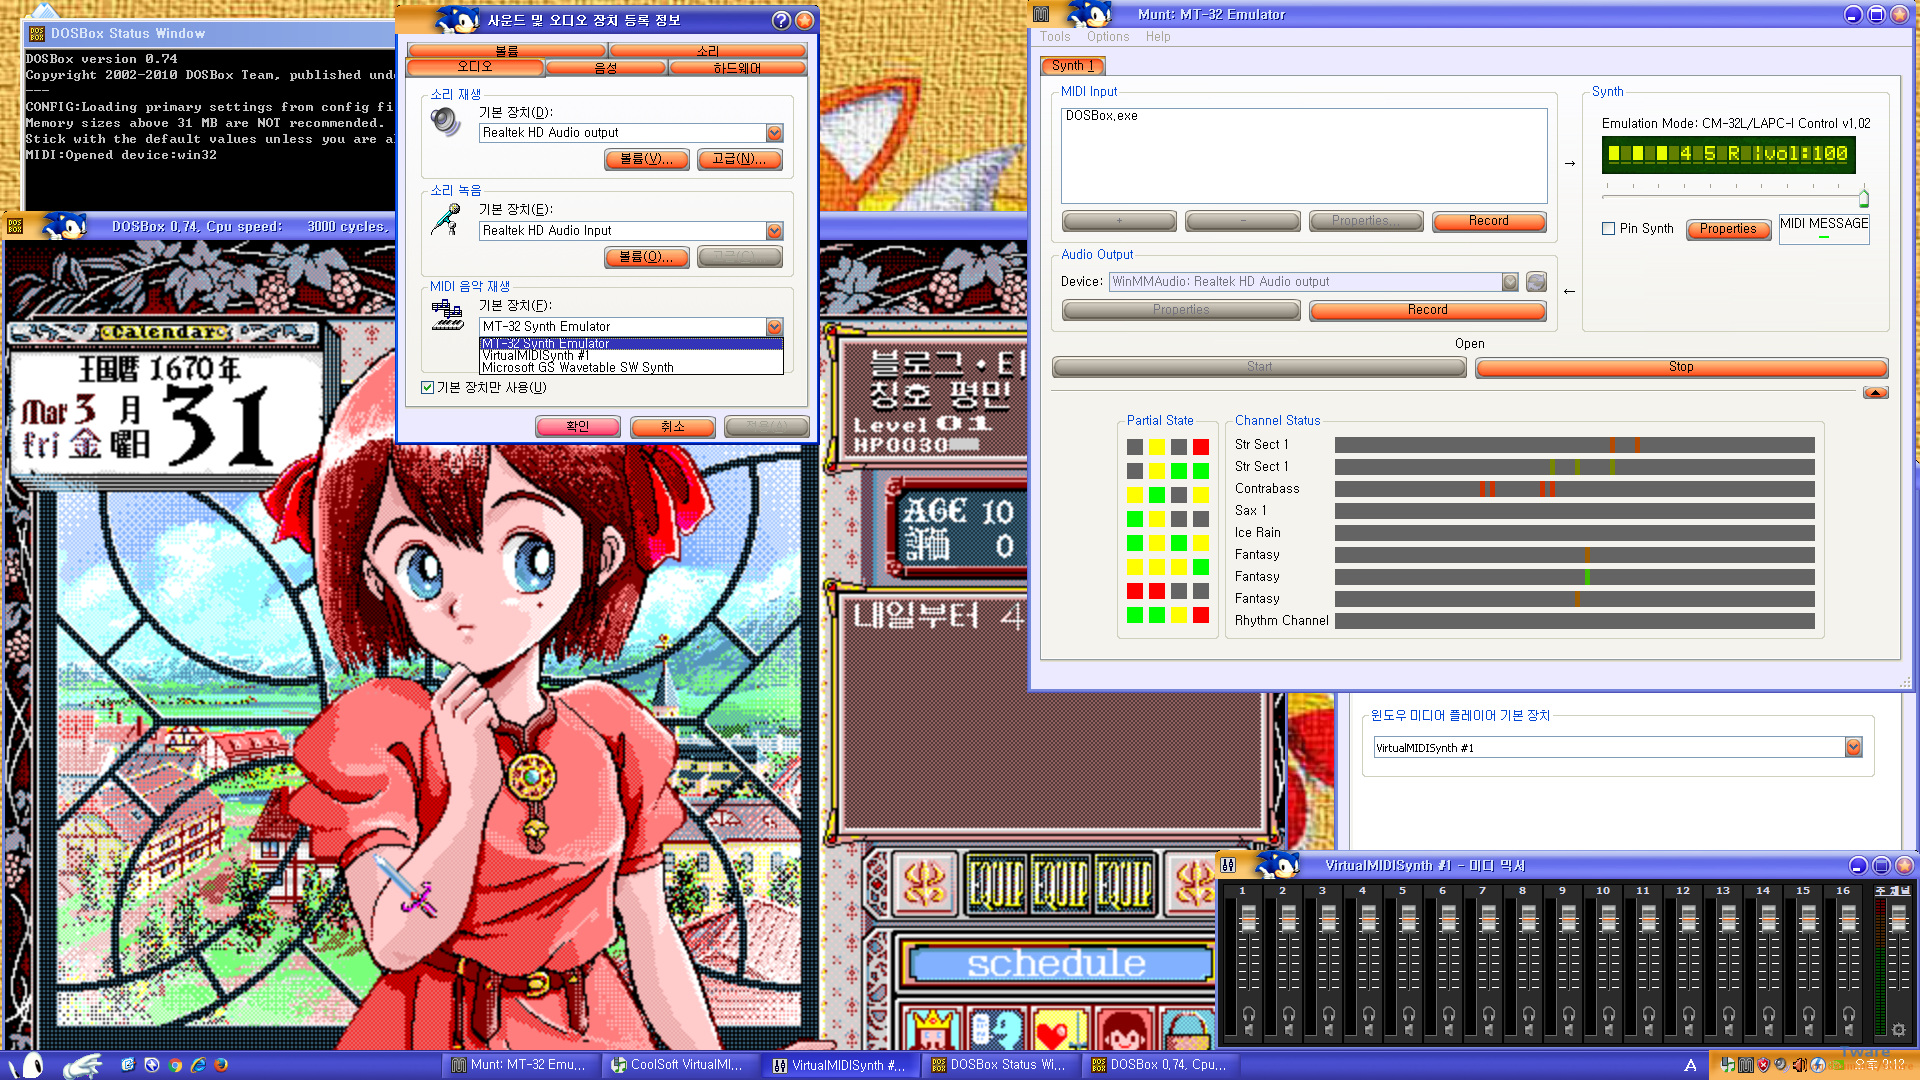
Task: Collapse the synth details panel arrow
Action: tap(1875, 393)
